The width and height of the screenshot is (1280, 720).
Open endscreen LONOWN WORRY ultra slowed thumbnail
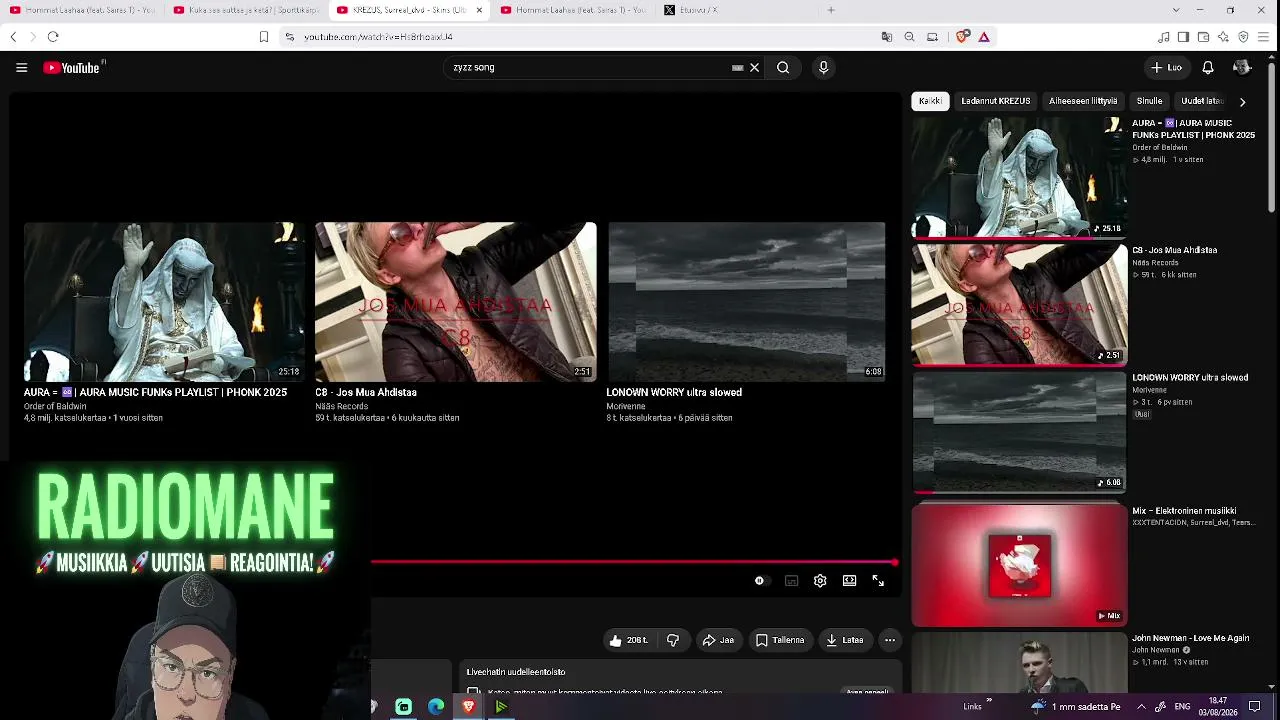746,302
